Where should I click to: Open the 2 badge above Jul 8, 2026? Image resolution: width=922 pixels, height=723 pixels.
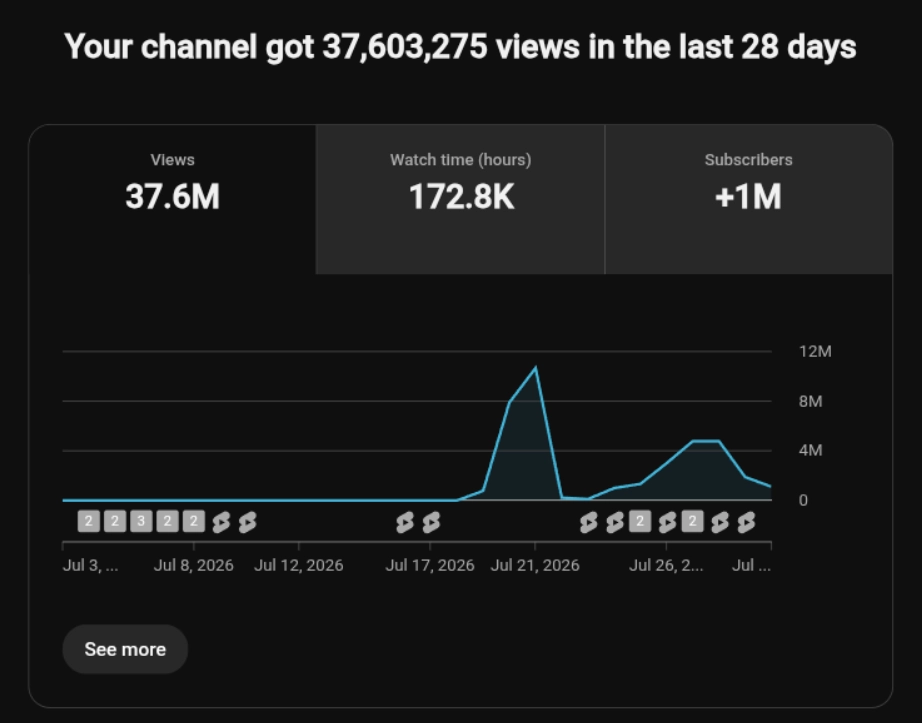coord(193,521)
